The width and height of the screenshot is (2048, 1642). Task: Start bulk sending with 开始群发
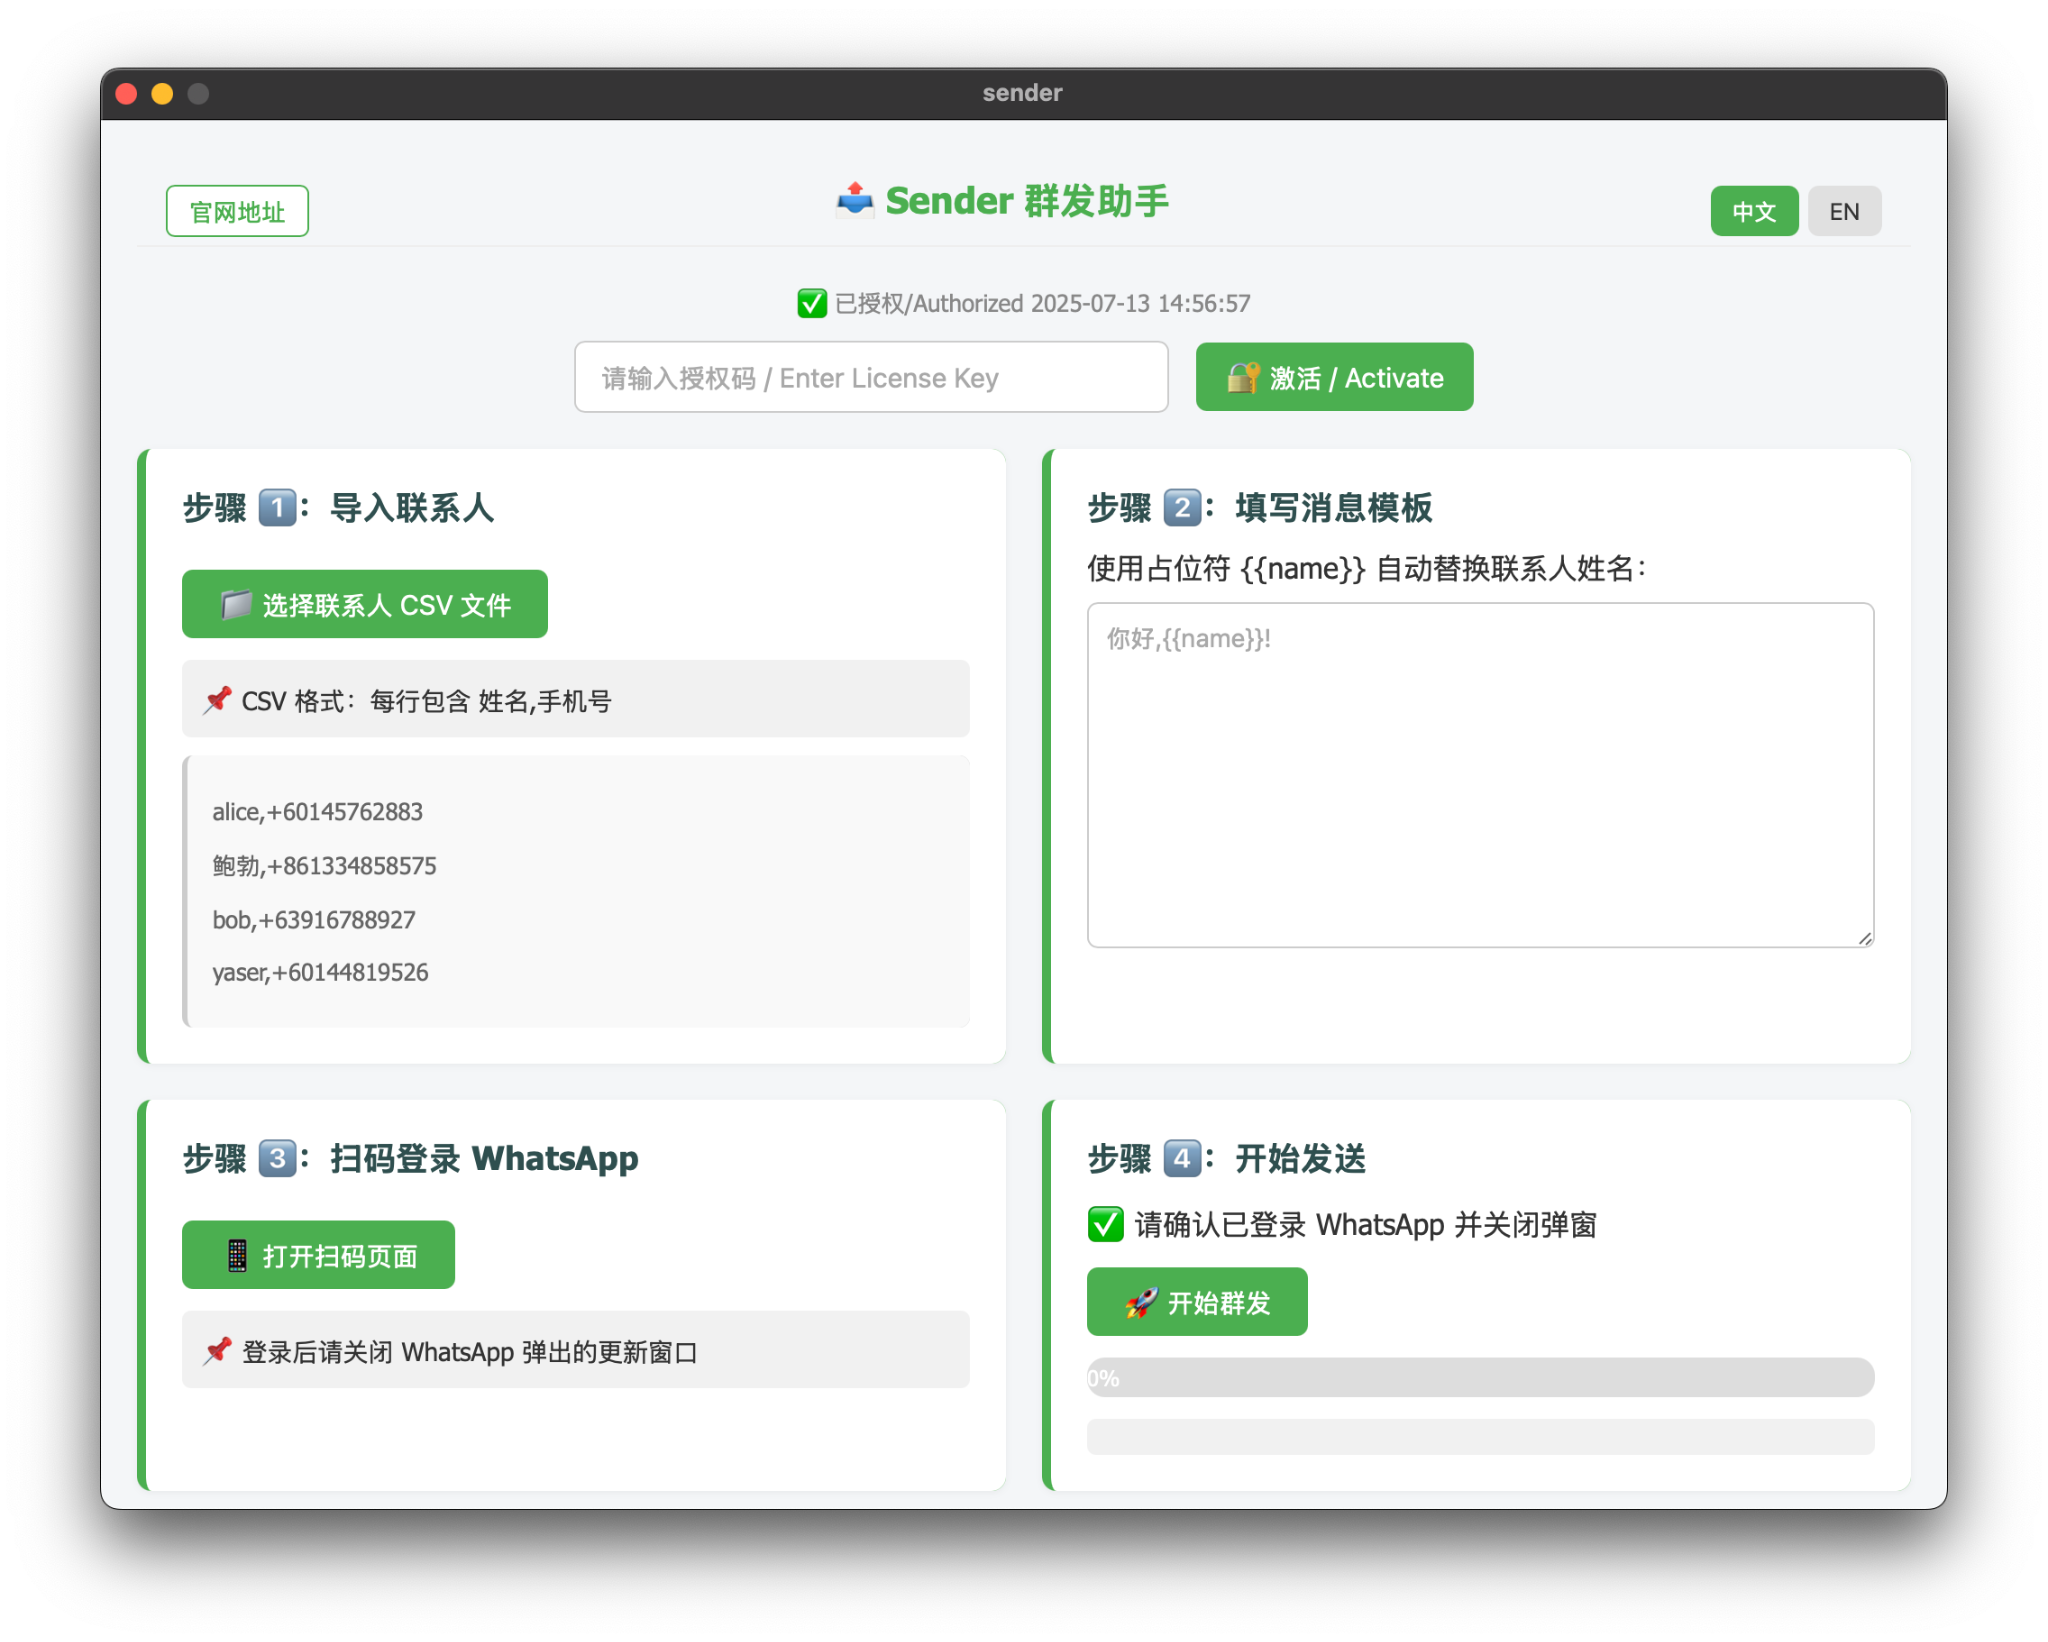click(x=1197, y=1301)
